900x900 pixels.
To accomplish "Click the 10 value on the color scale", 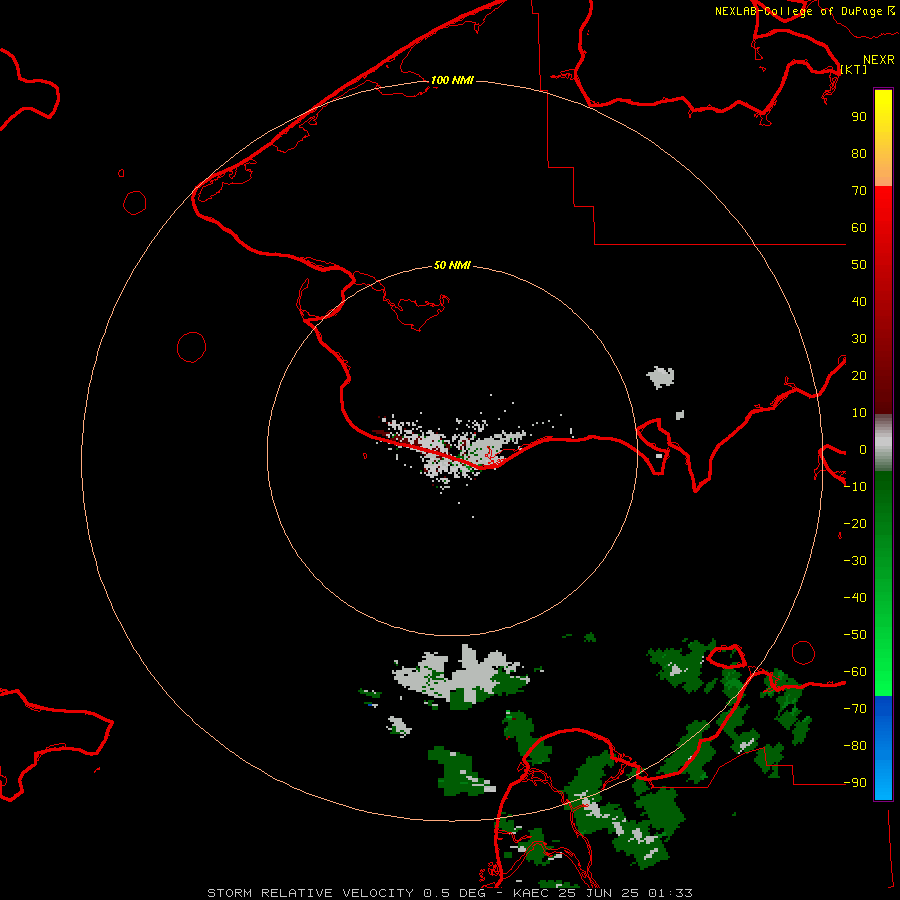I will [x=859, y=413].
